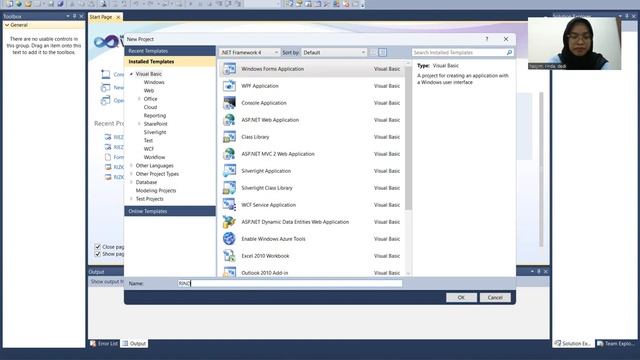Viewport: 640px width, 360px height.
Task: Click the New Project icon on Start Page
Action: (x=105, y=87)
